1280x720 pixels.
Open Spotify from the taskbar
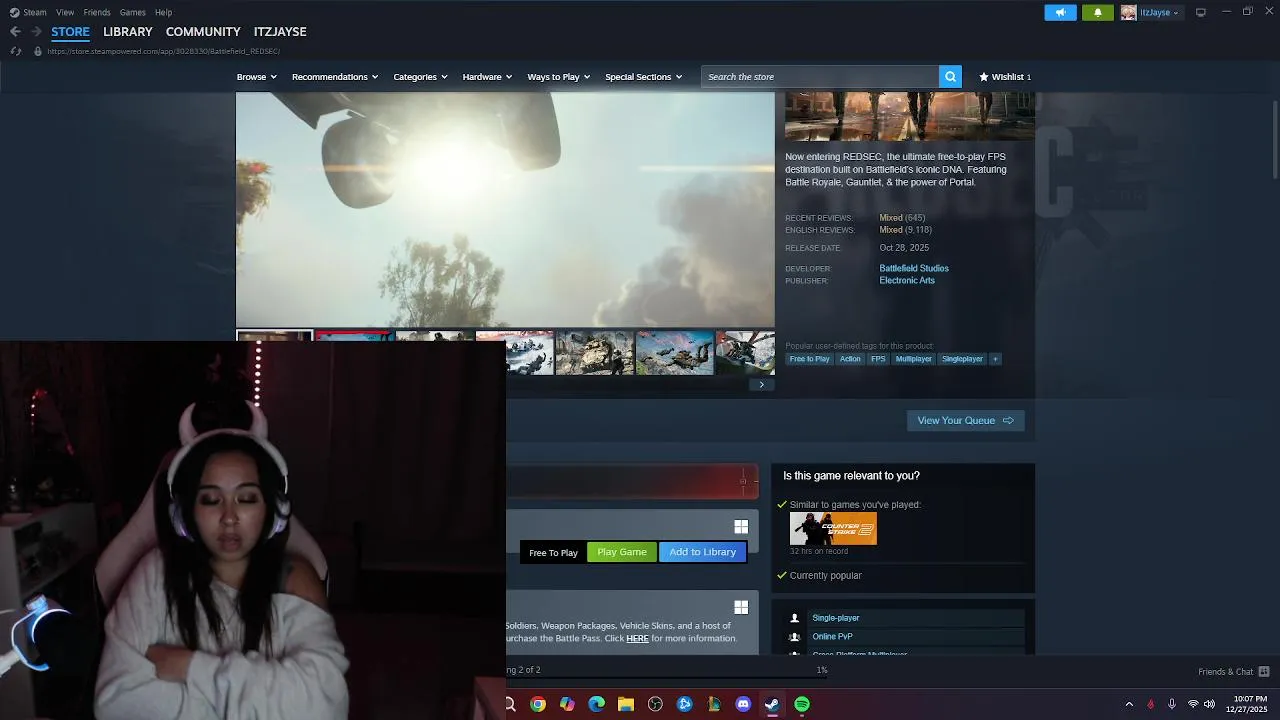[x=802, y=704]
